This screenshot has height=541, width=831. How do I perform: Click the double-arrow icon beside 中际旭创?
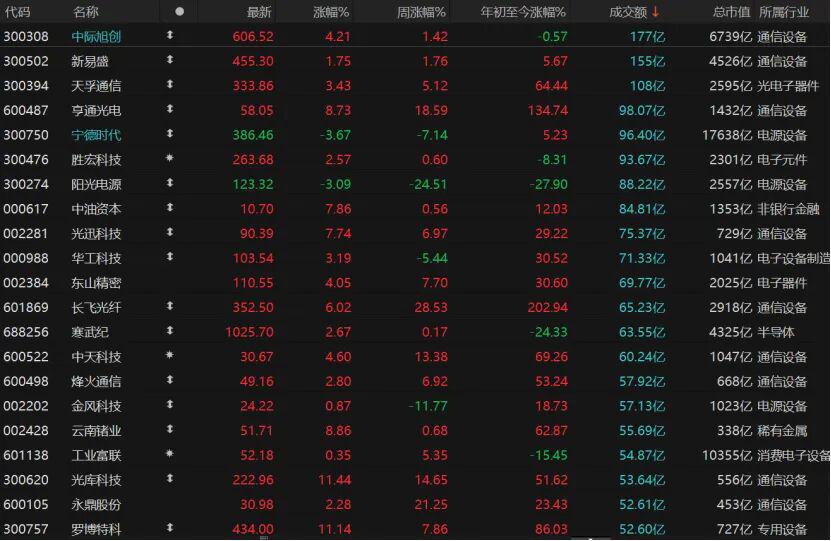point(170,36)
